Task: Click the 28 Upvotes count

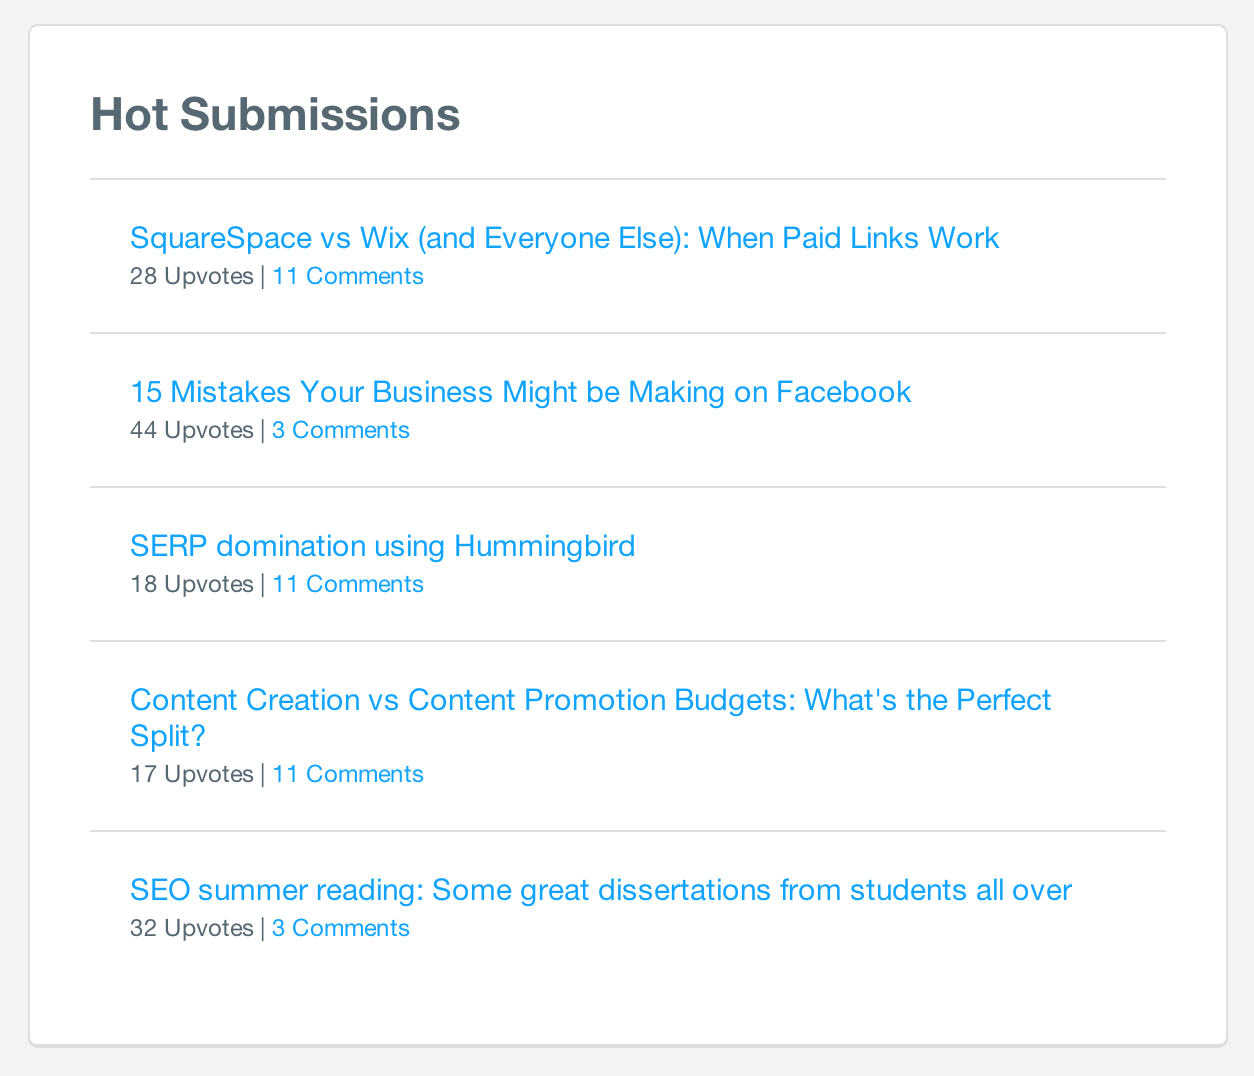Action: point(192,276)
